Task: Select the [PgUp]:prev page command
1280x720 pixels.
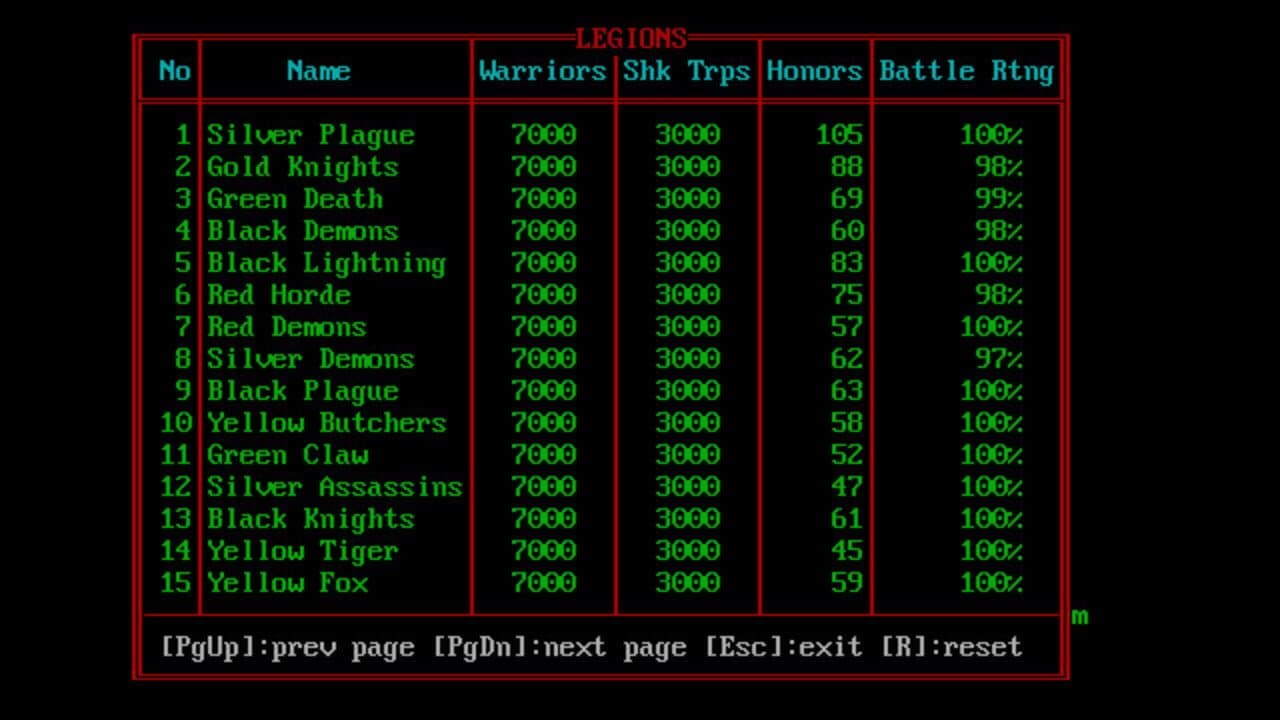Action: click(288, 647)
